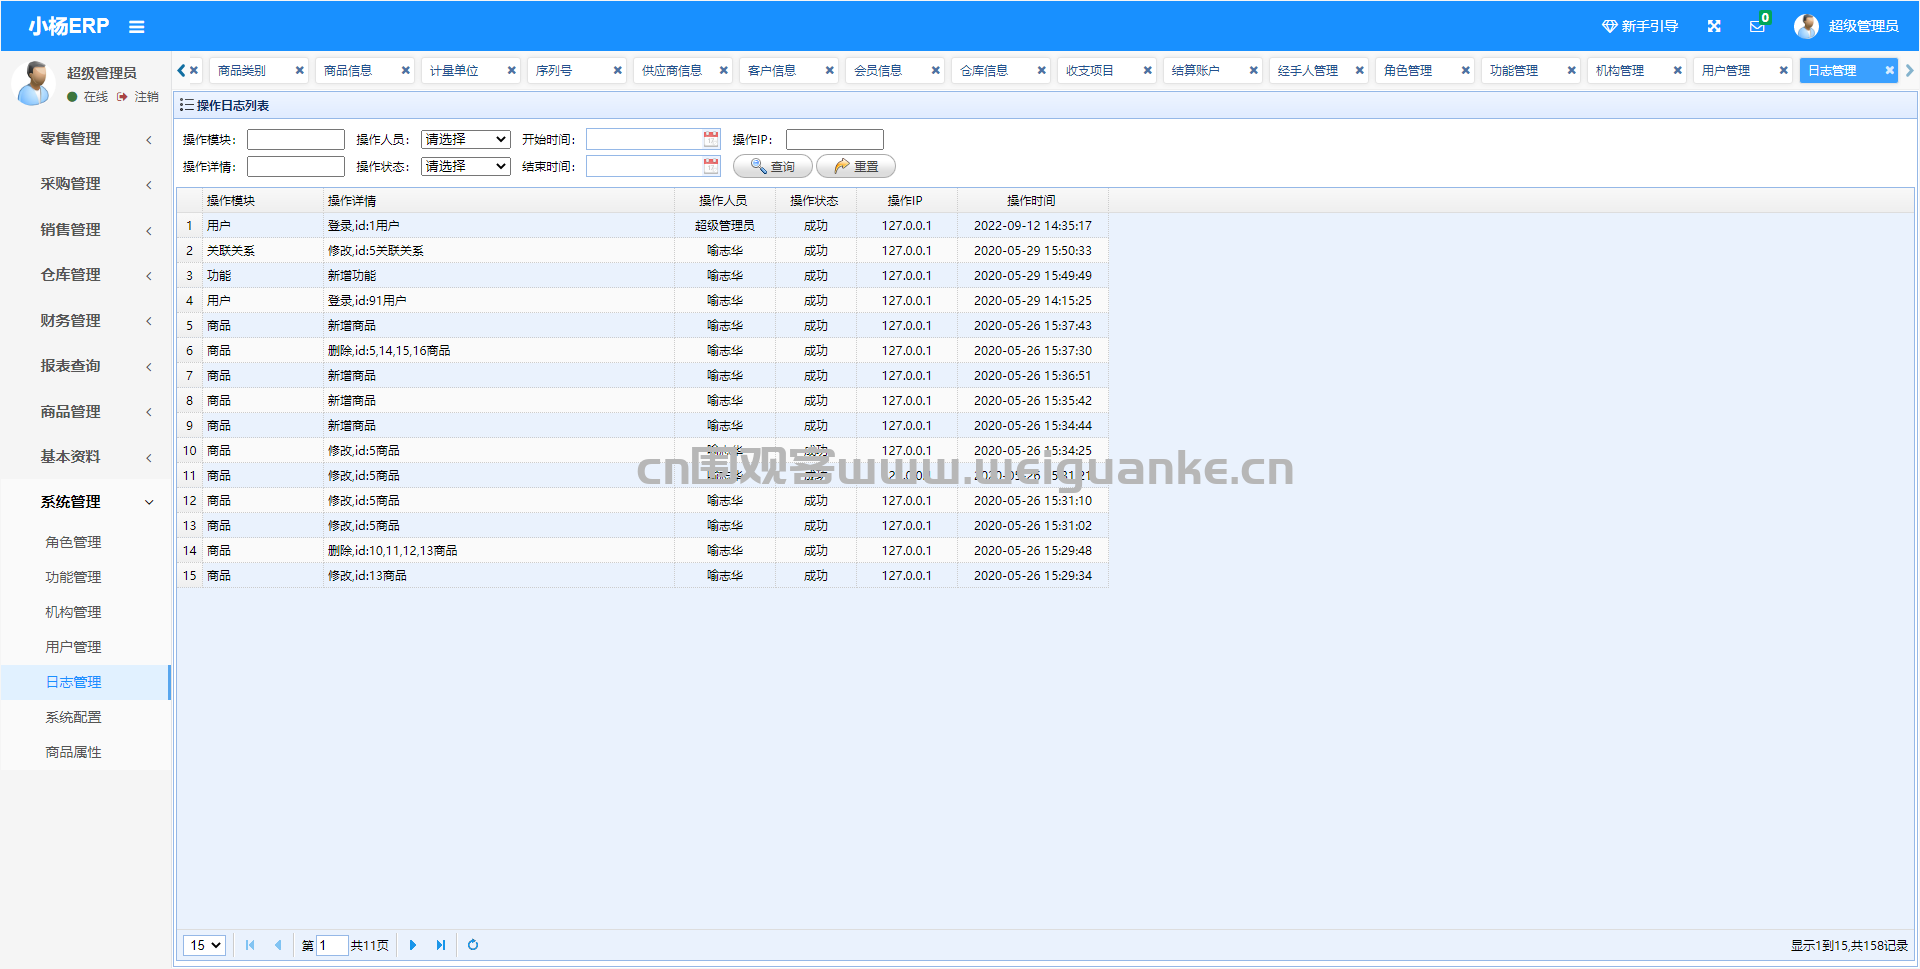Expand the 财务管理 sidebar menu
This screenshot has height=969, width=1920.
[86, 321]
